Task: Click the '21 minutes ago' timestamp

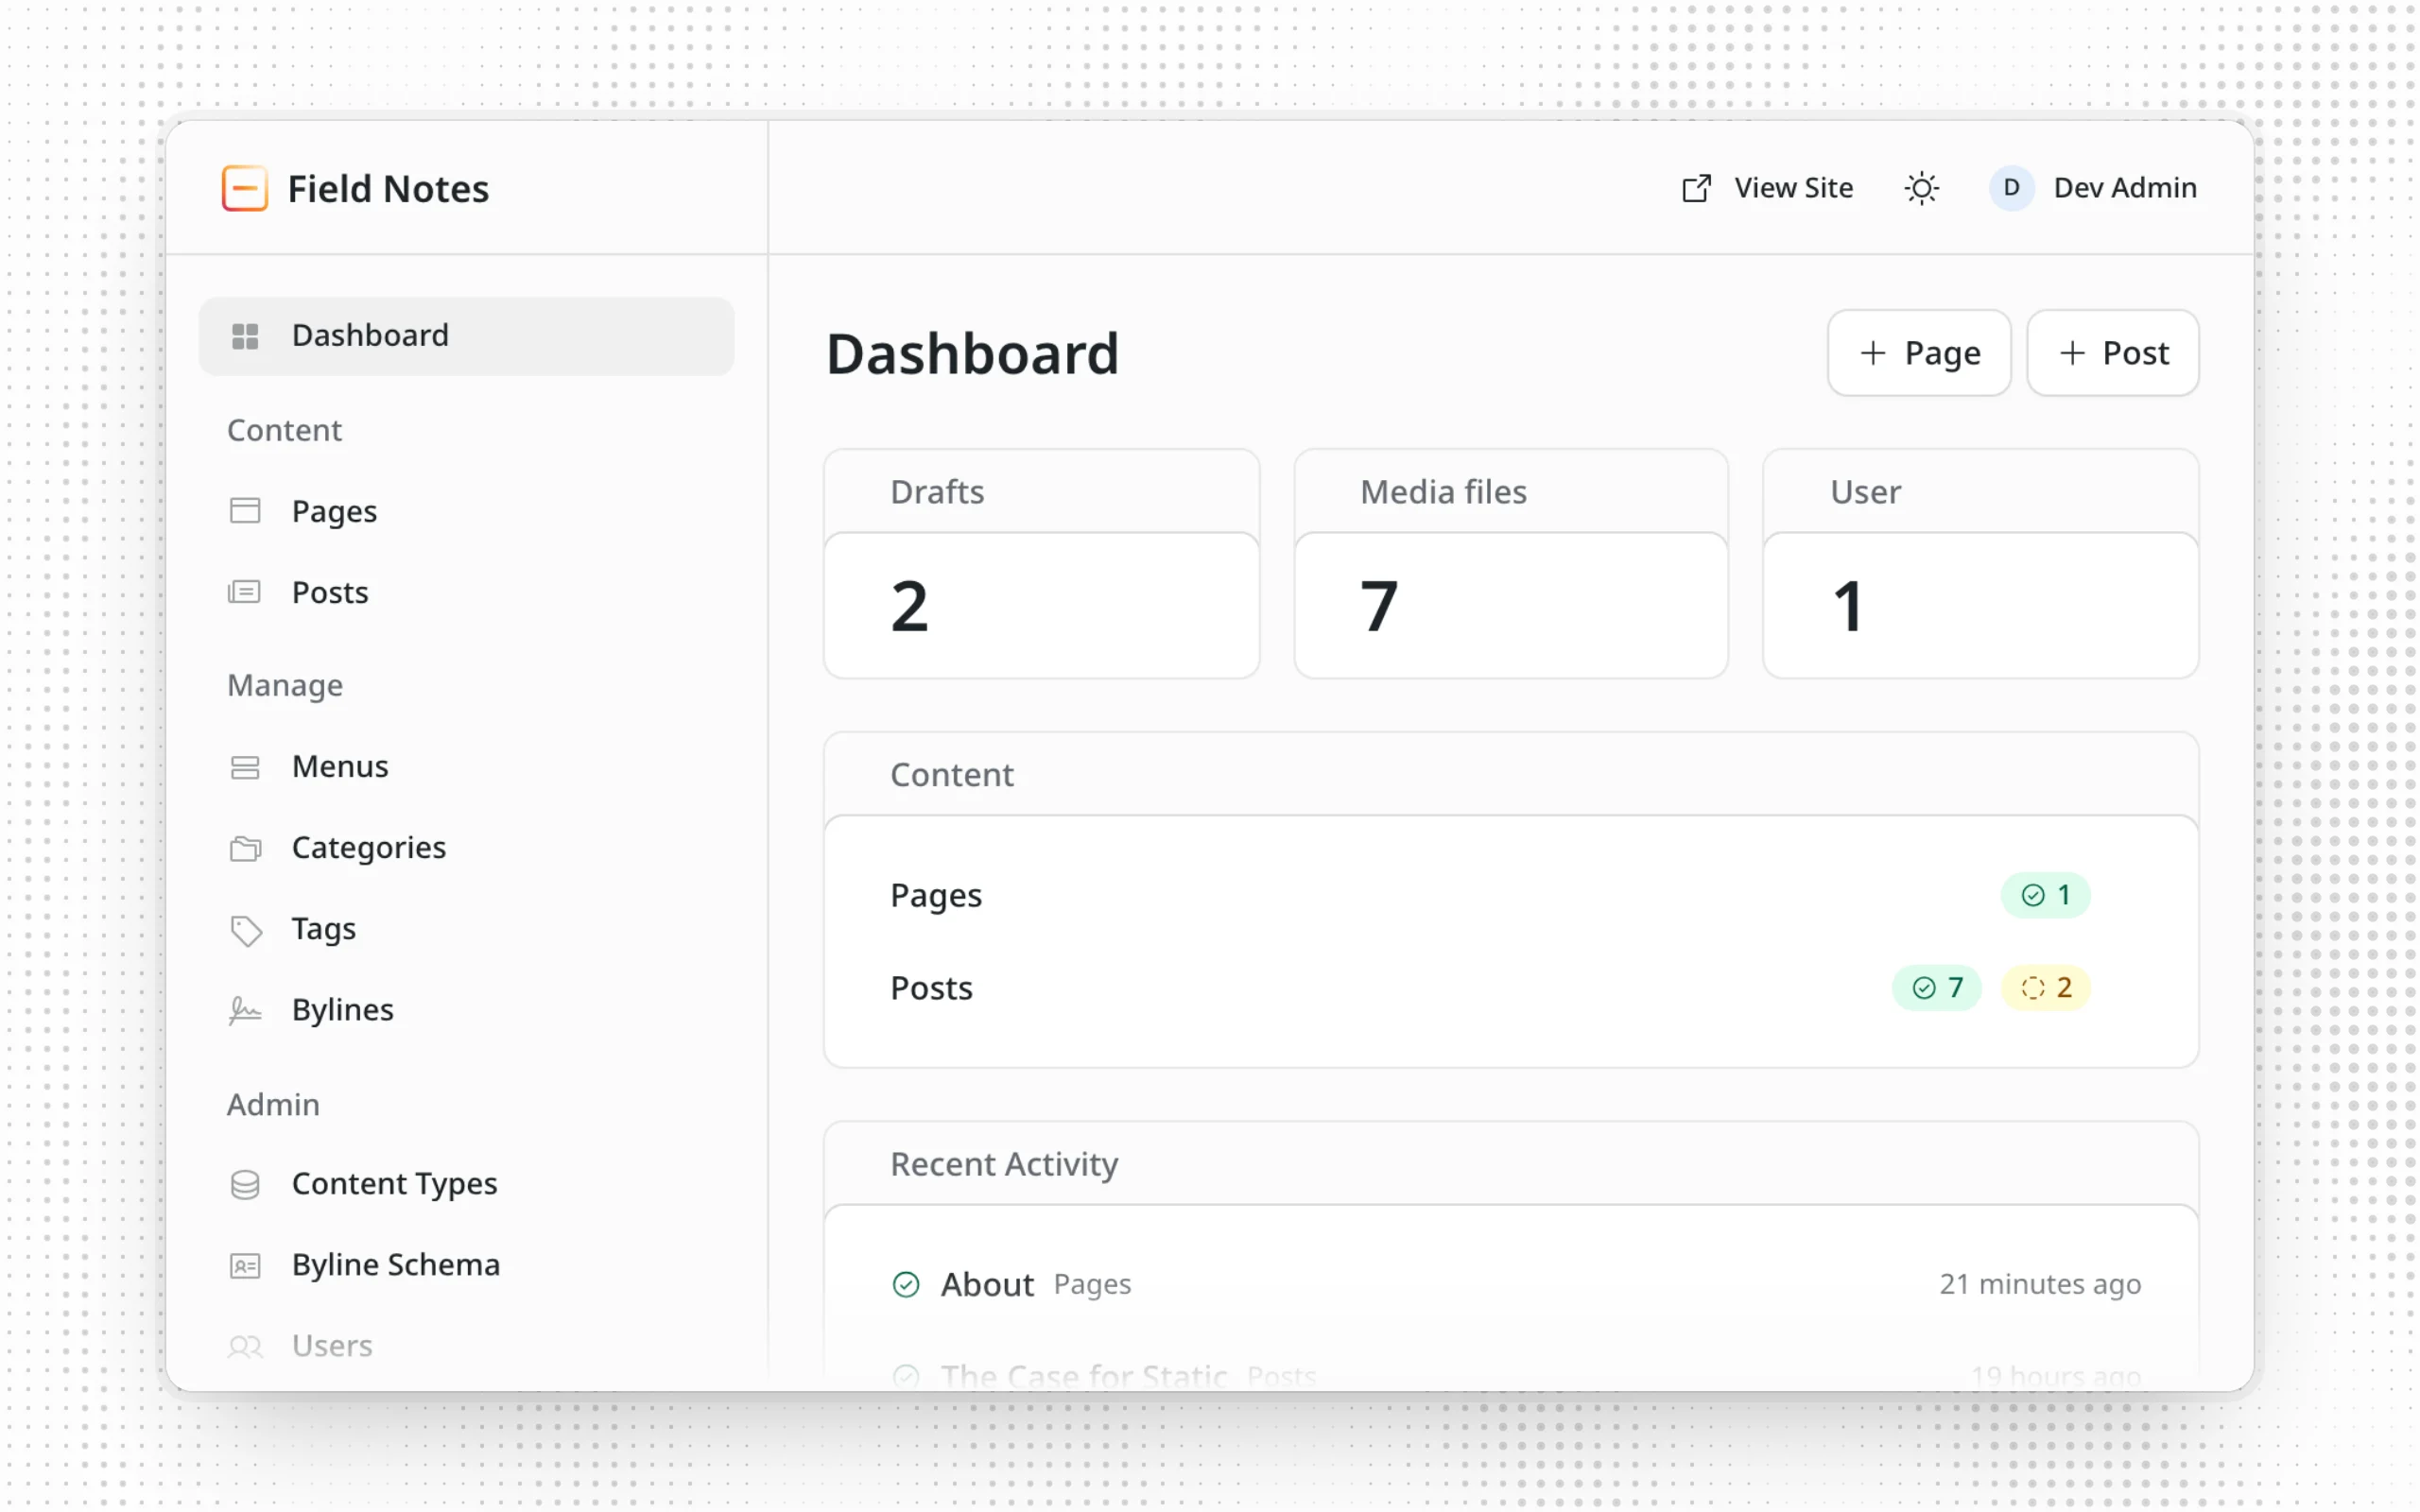Action: coord(2040,1284)
